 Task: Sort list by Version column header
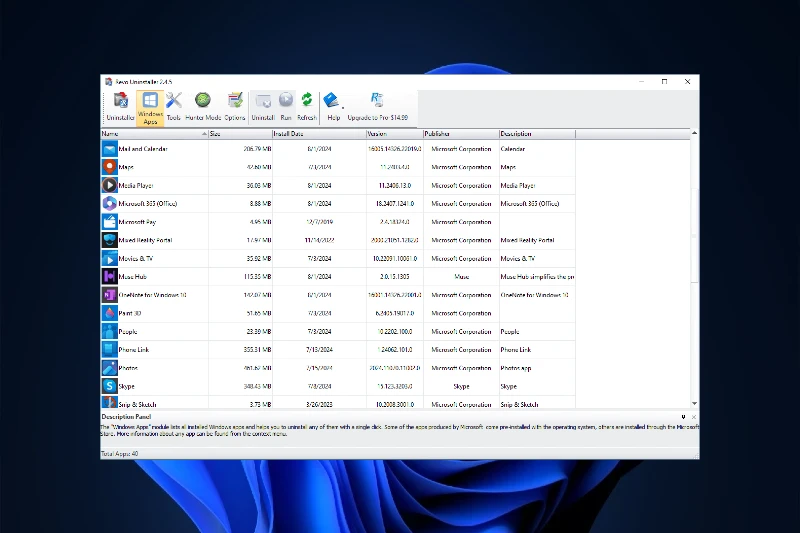coord(395,134)
